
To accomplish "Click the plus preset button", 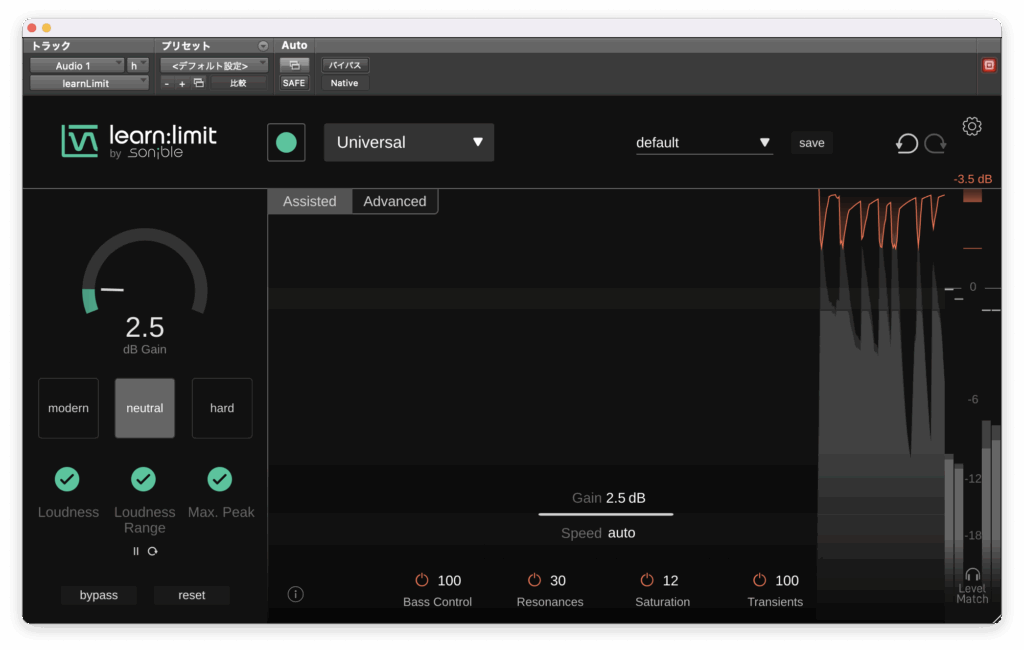I will point(182,84).
